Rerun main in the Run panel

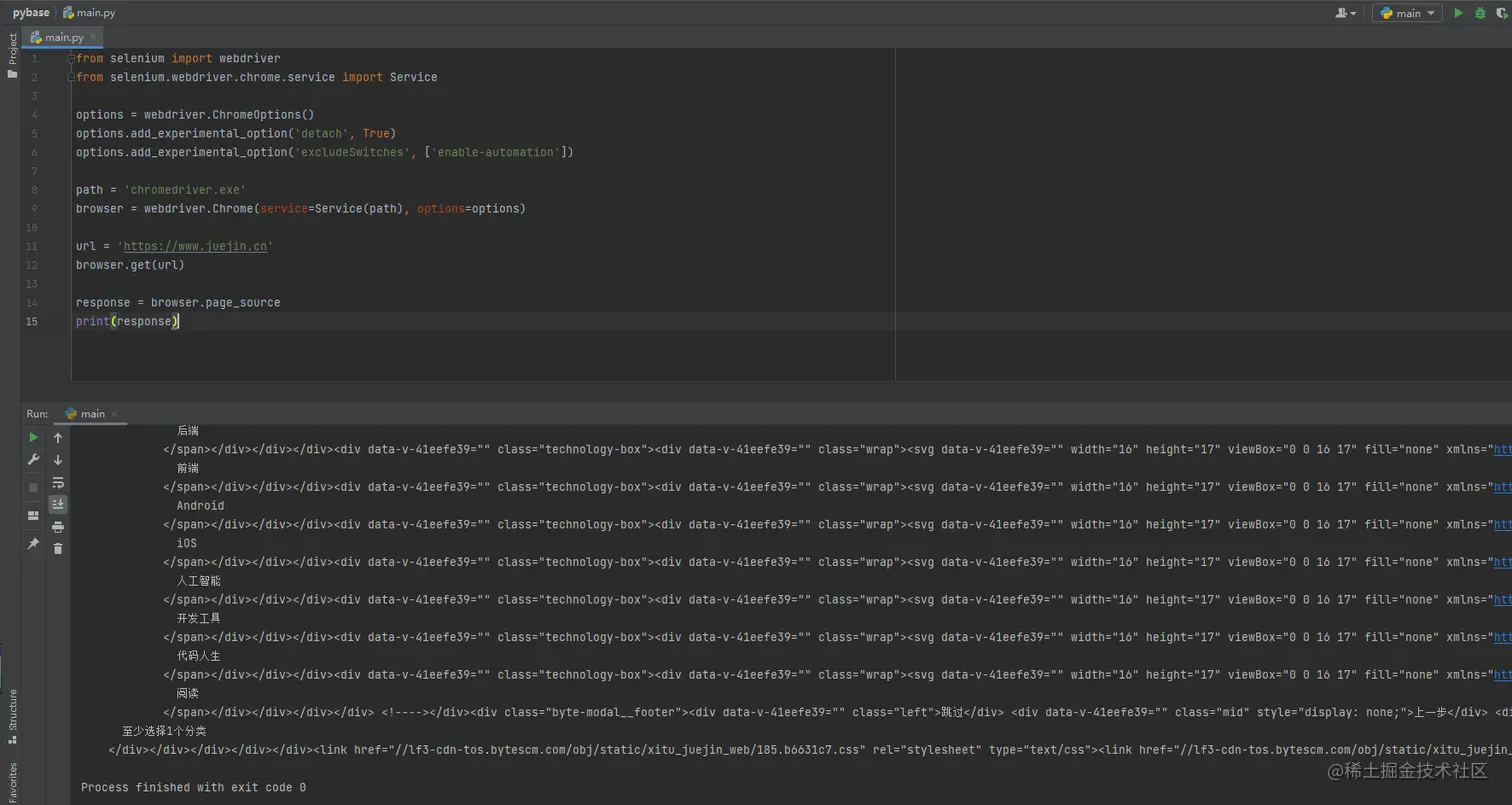click(33, 437)
